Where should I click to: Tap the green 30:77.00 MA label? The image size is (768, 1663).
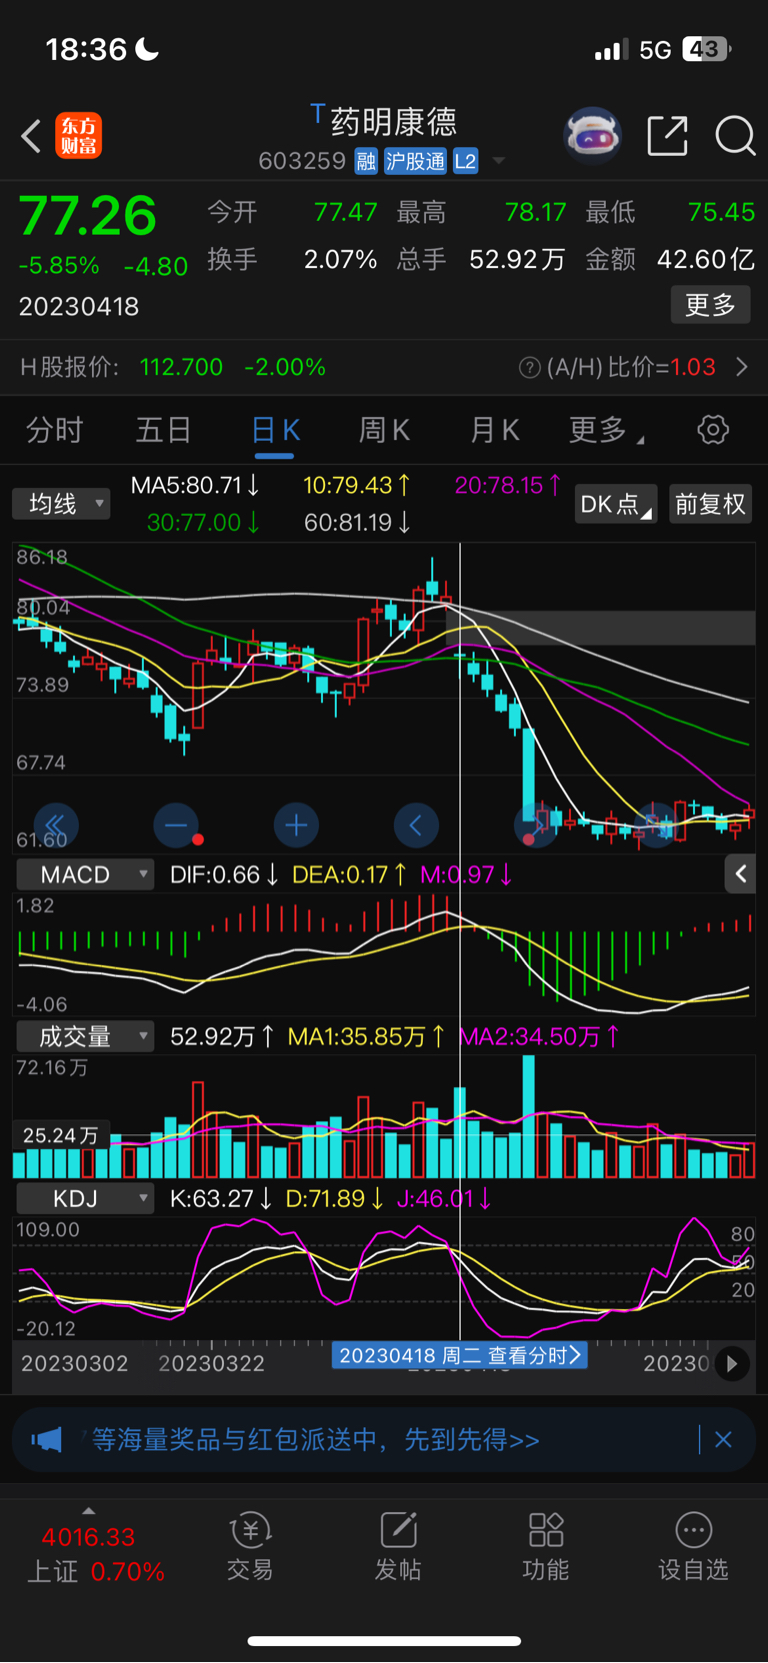pos(203,522)
